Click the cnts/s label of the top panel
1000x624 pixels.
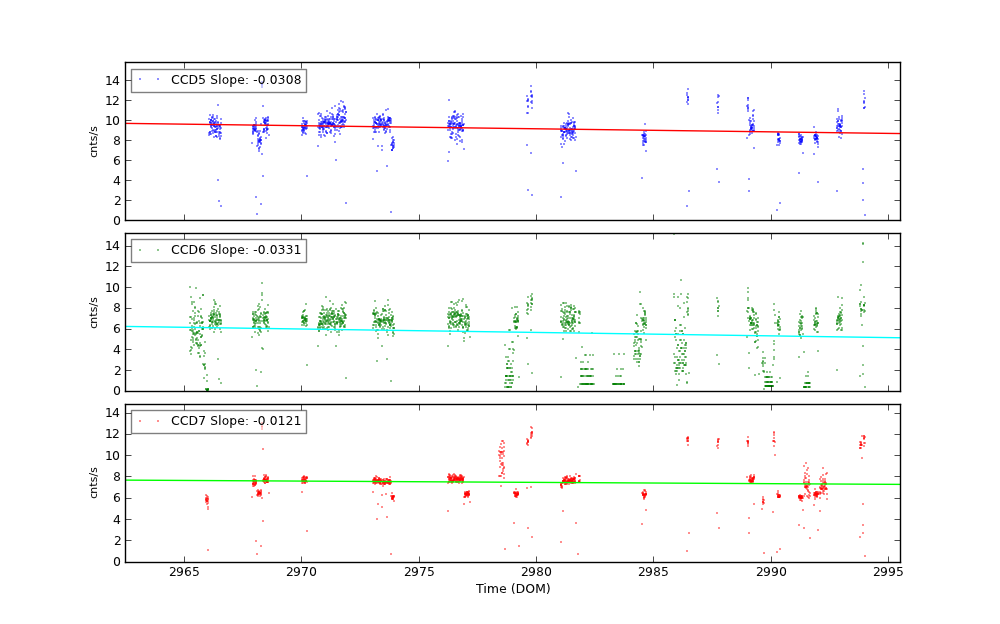click(x=94, y=141)
